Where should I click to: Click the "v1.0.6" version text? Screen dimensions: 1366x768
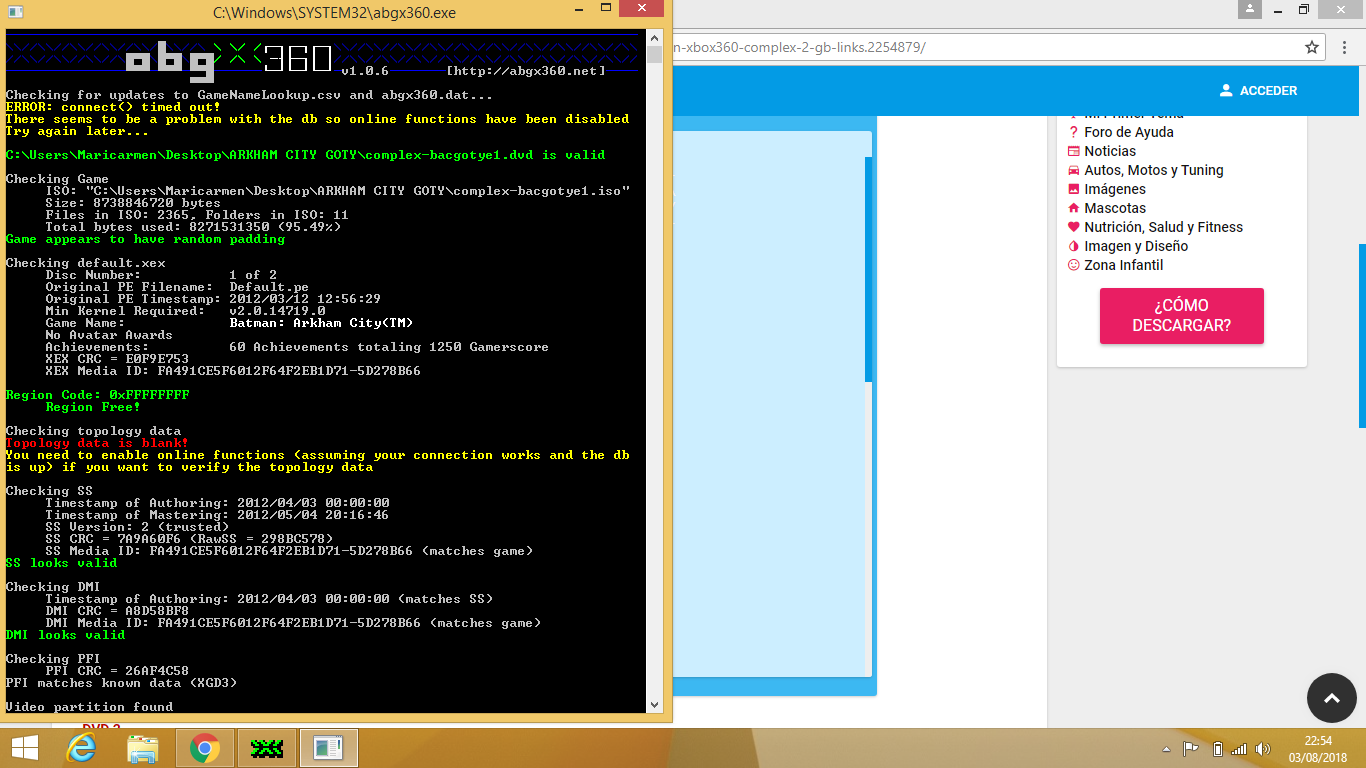coord(365,71)
